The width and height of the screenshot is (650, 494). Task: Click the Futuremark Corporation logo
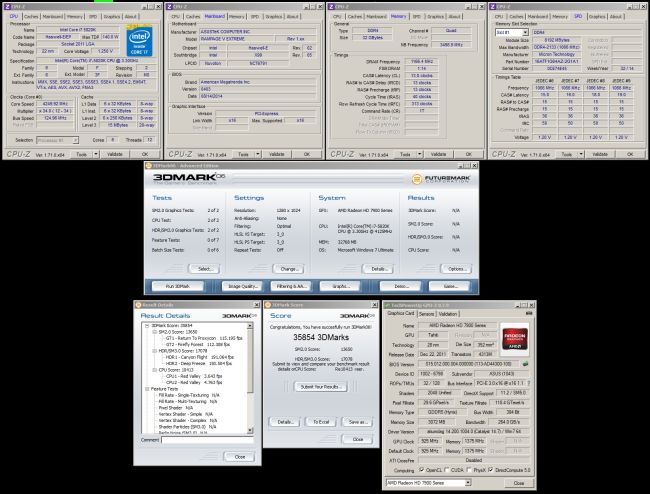coord(441,179)
